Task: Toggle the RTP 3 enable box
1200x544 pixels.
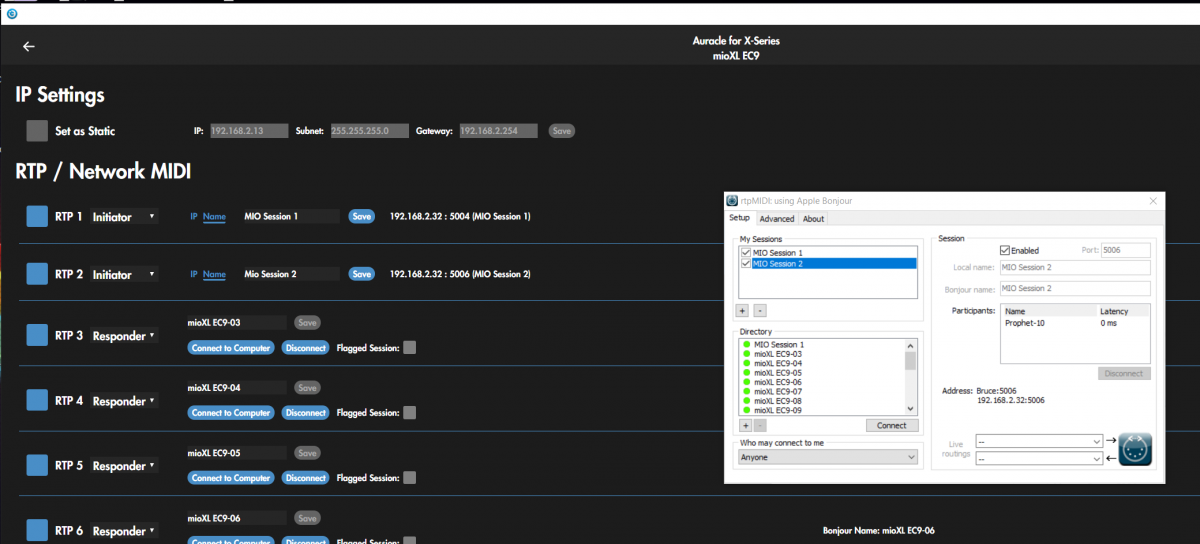Action: tap(37, 335)
